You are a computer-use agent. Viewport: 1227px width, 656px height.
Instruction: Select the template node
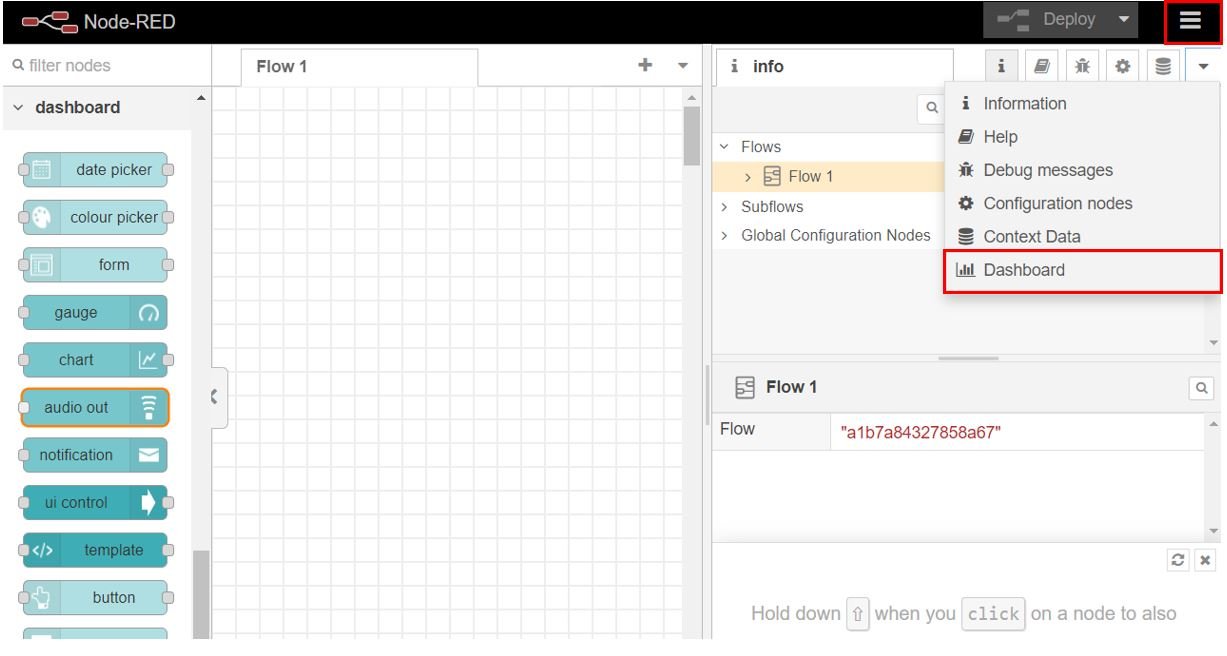(95, 550)
